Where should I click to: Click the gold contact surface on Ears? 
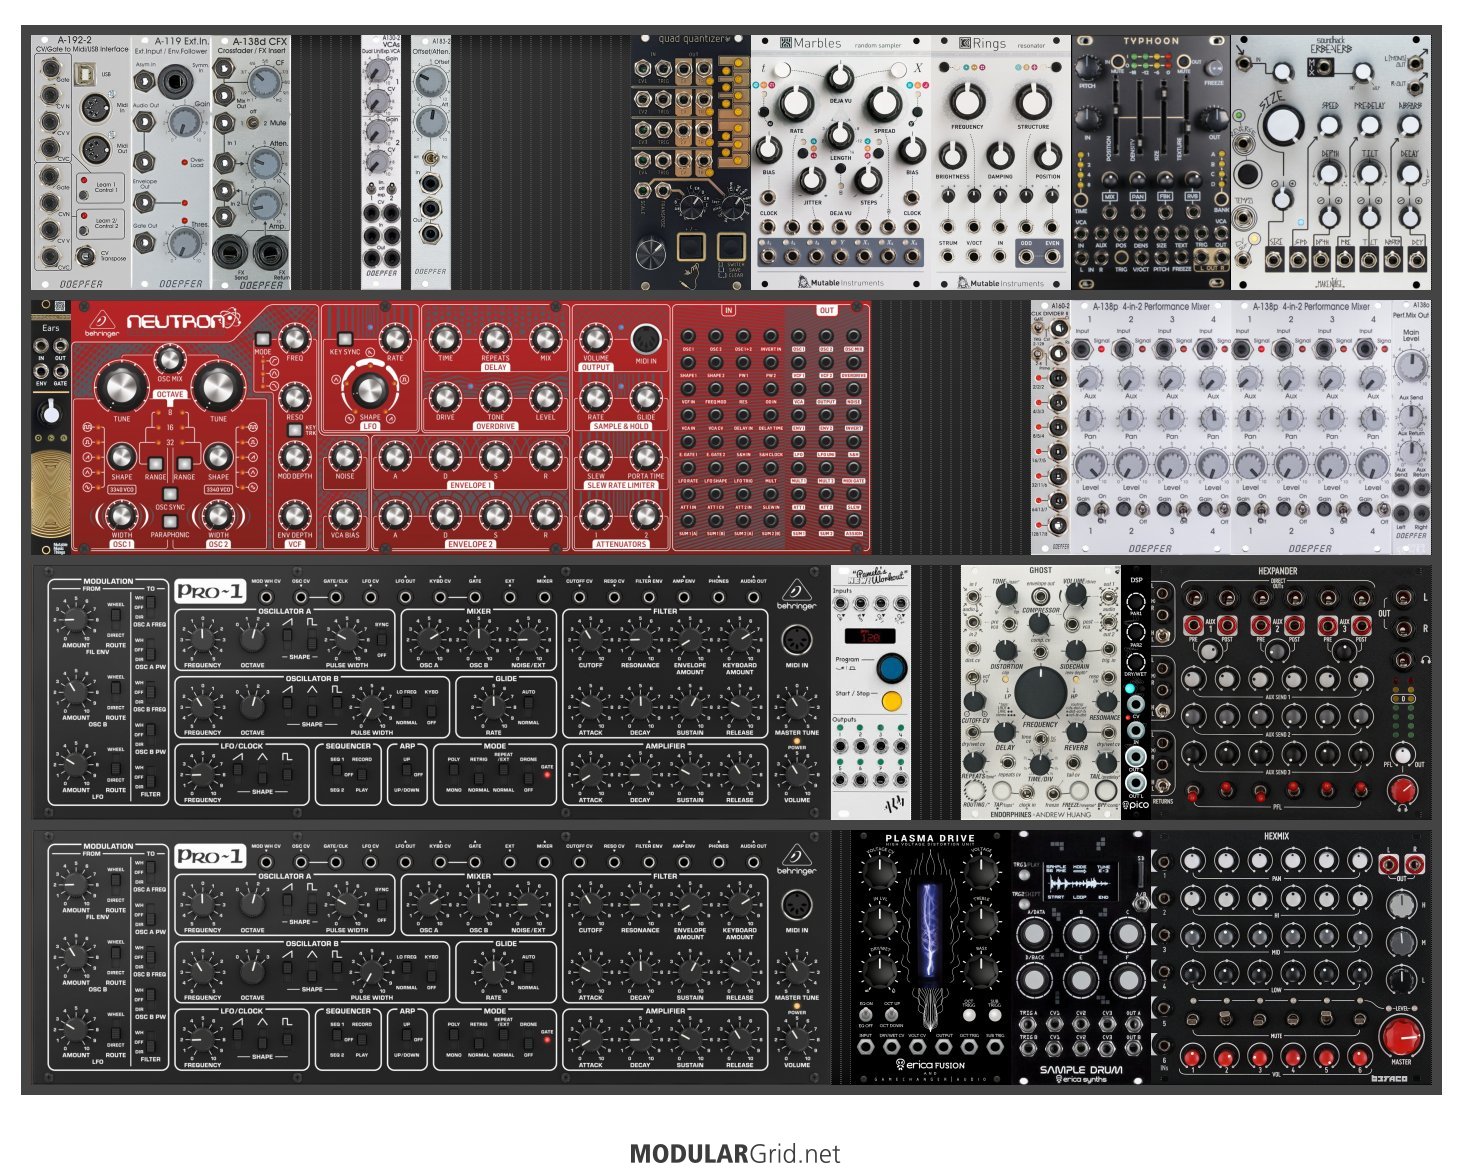pos(51,495)
